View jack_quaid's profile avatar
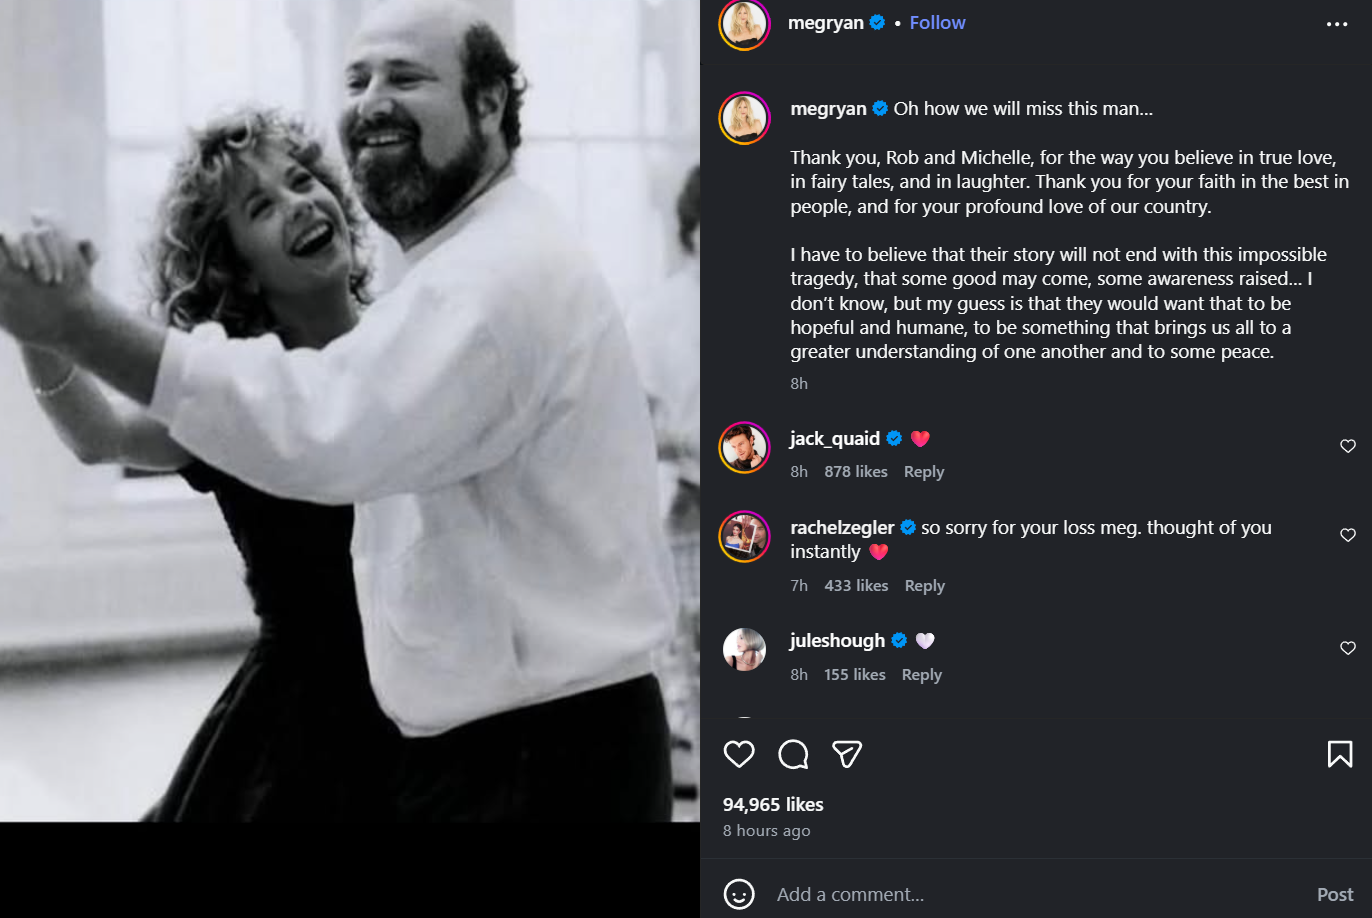The image size is (1372, 918). (744, 447)
